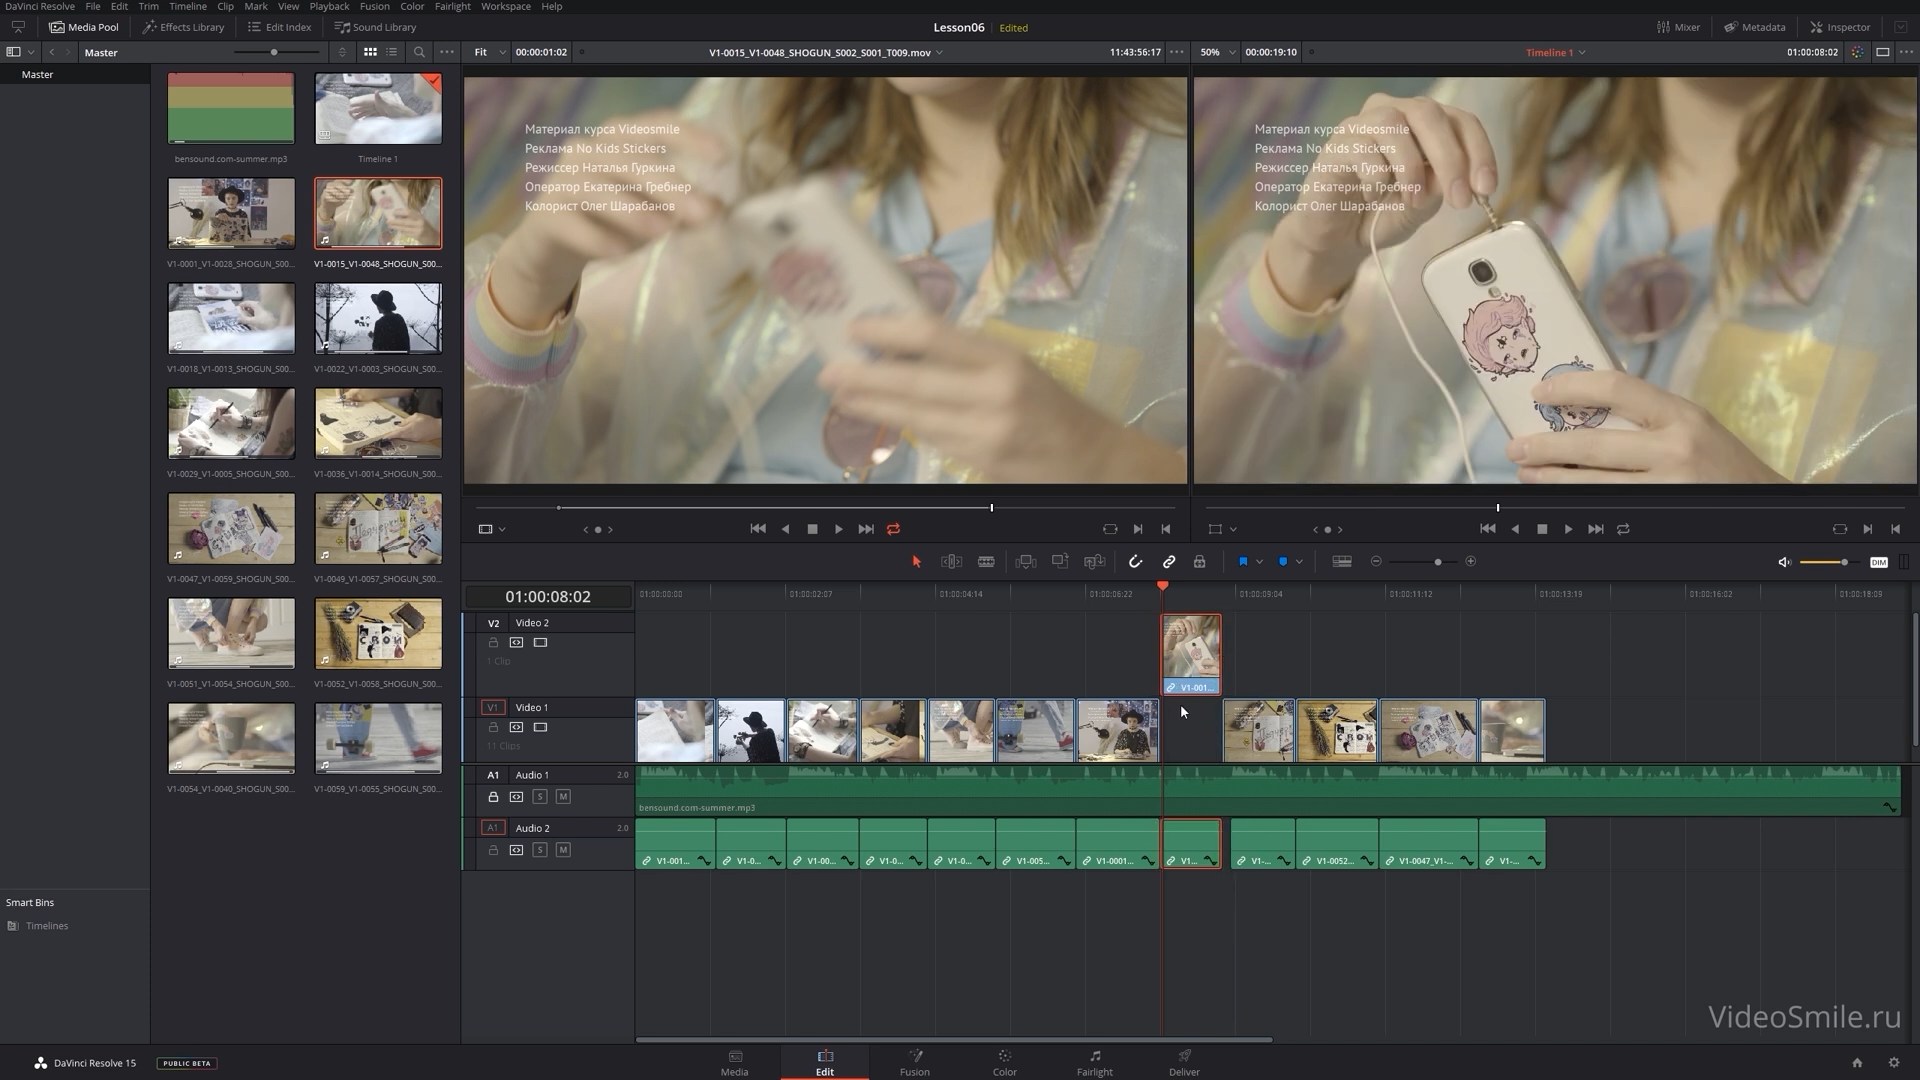This screenshot has width=1920, height=1080.
Task: Click the blue Flag marker icon
Action: (1243, 562)
